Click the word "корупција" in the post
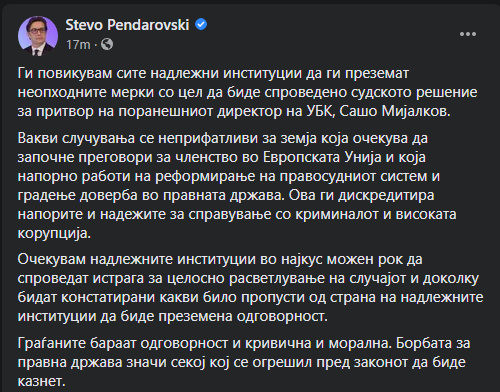This screenshot has width=500, height=392. (x=52, y=233)
